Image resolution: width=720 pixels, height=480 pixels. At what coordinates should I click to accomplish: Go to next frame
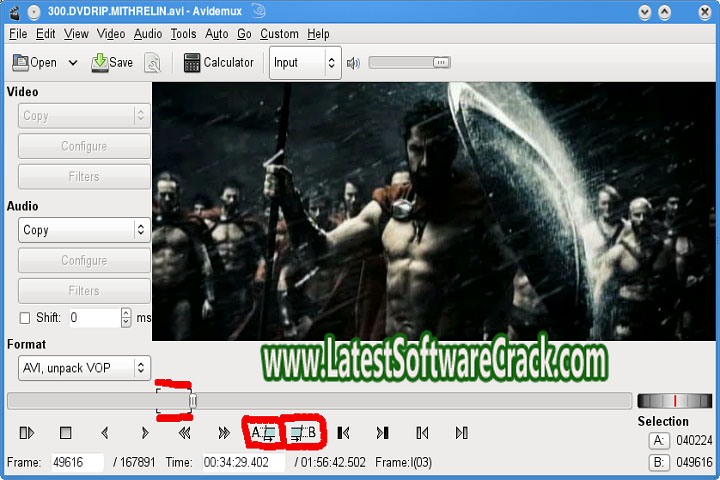[x=145, y=433]
